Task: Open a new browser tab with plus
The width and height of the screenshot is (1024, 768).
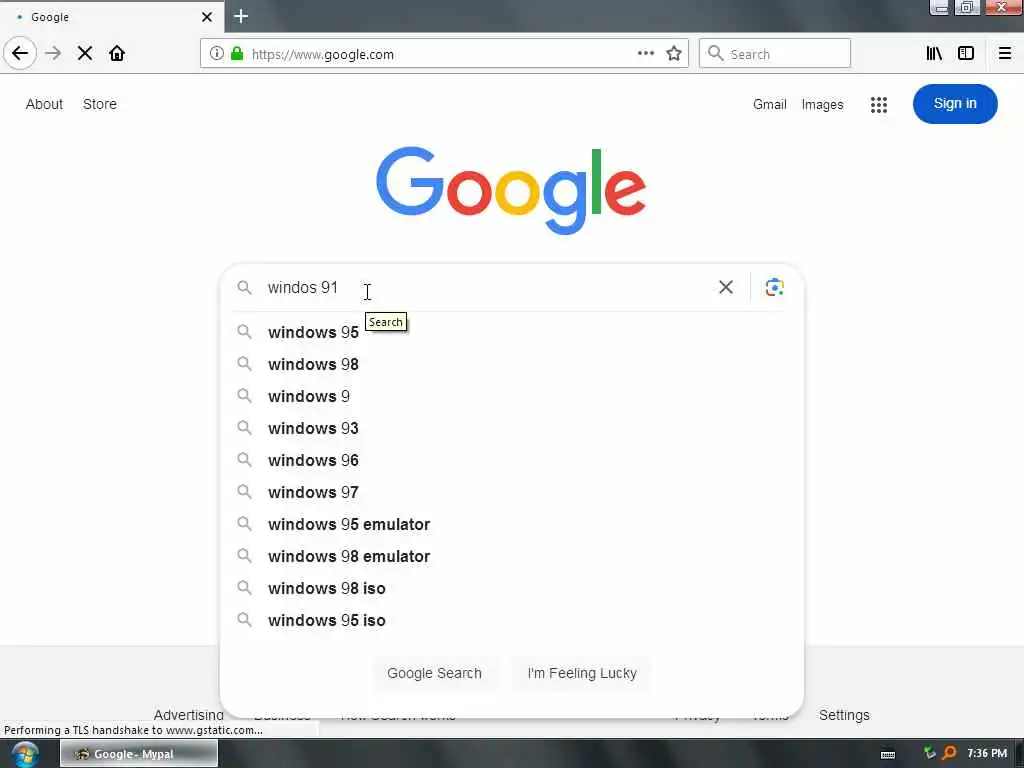Action: (x=241, y=16)
